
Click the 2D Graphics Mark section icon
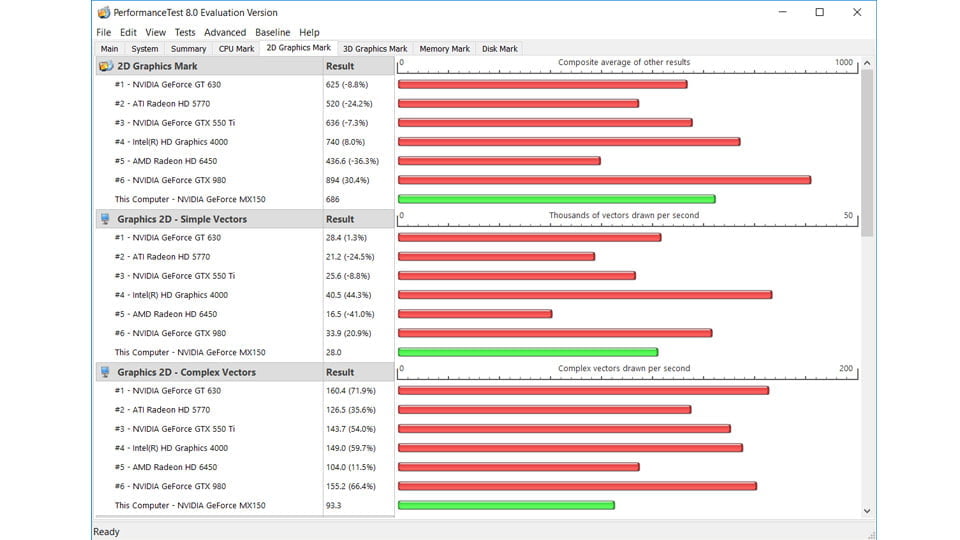pos(106,66)
